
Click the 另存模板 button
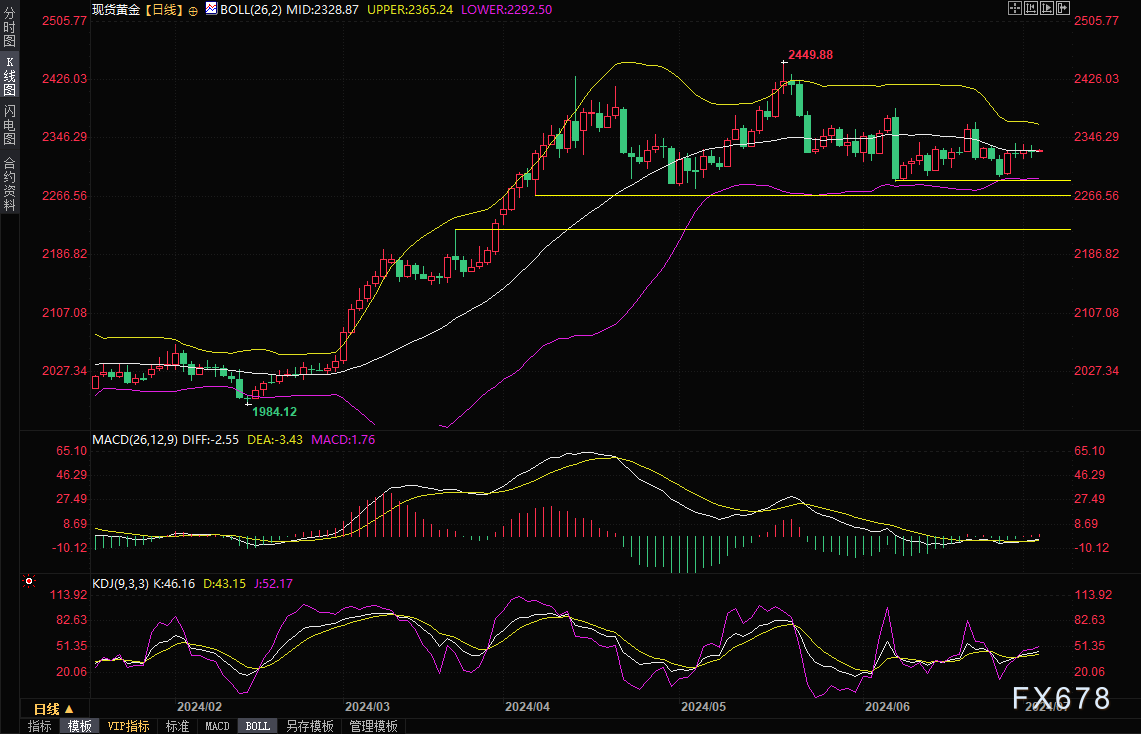click(x=309, y=726)
